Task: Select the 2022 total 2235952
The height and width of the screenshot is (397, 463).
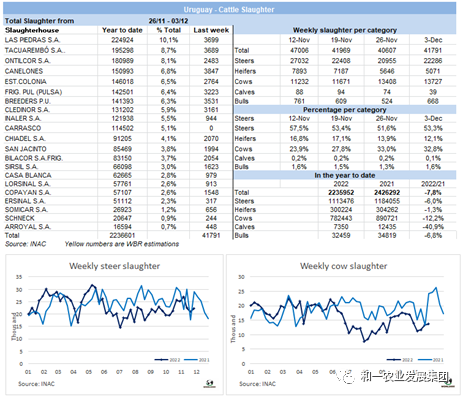Action: 341,193
